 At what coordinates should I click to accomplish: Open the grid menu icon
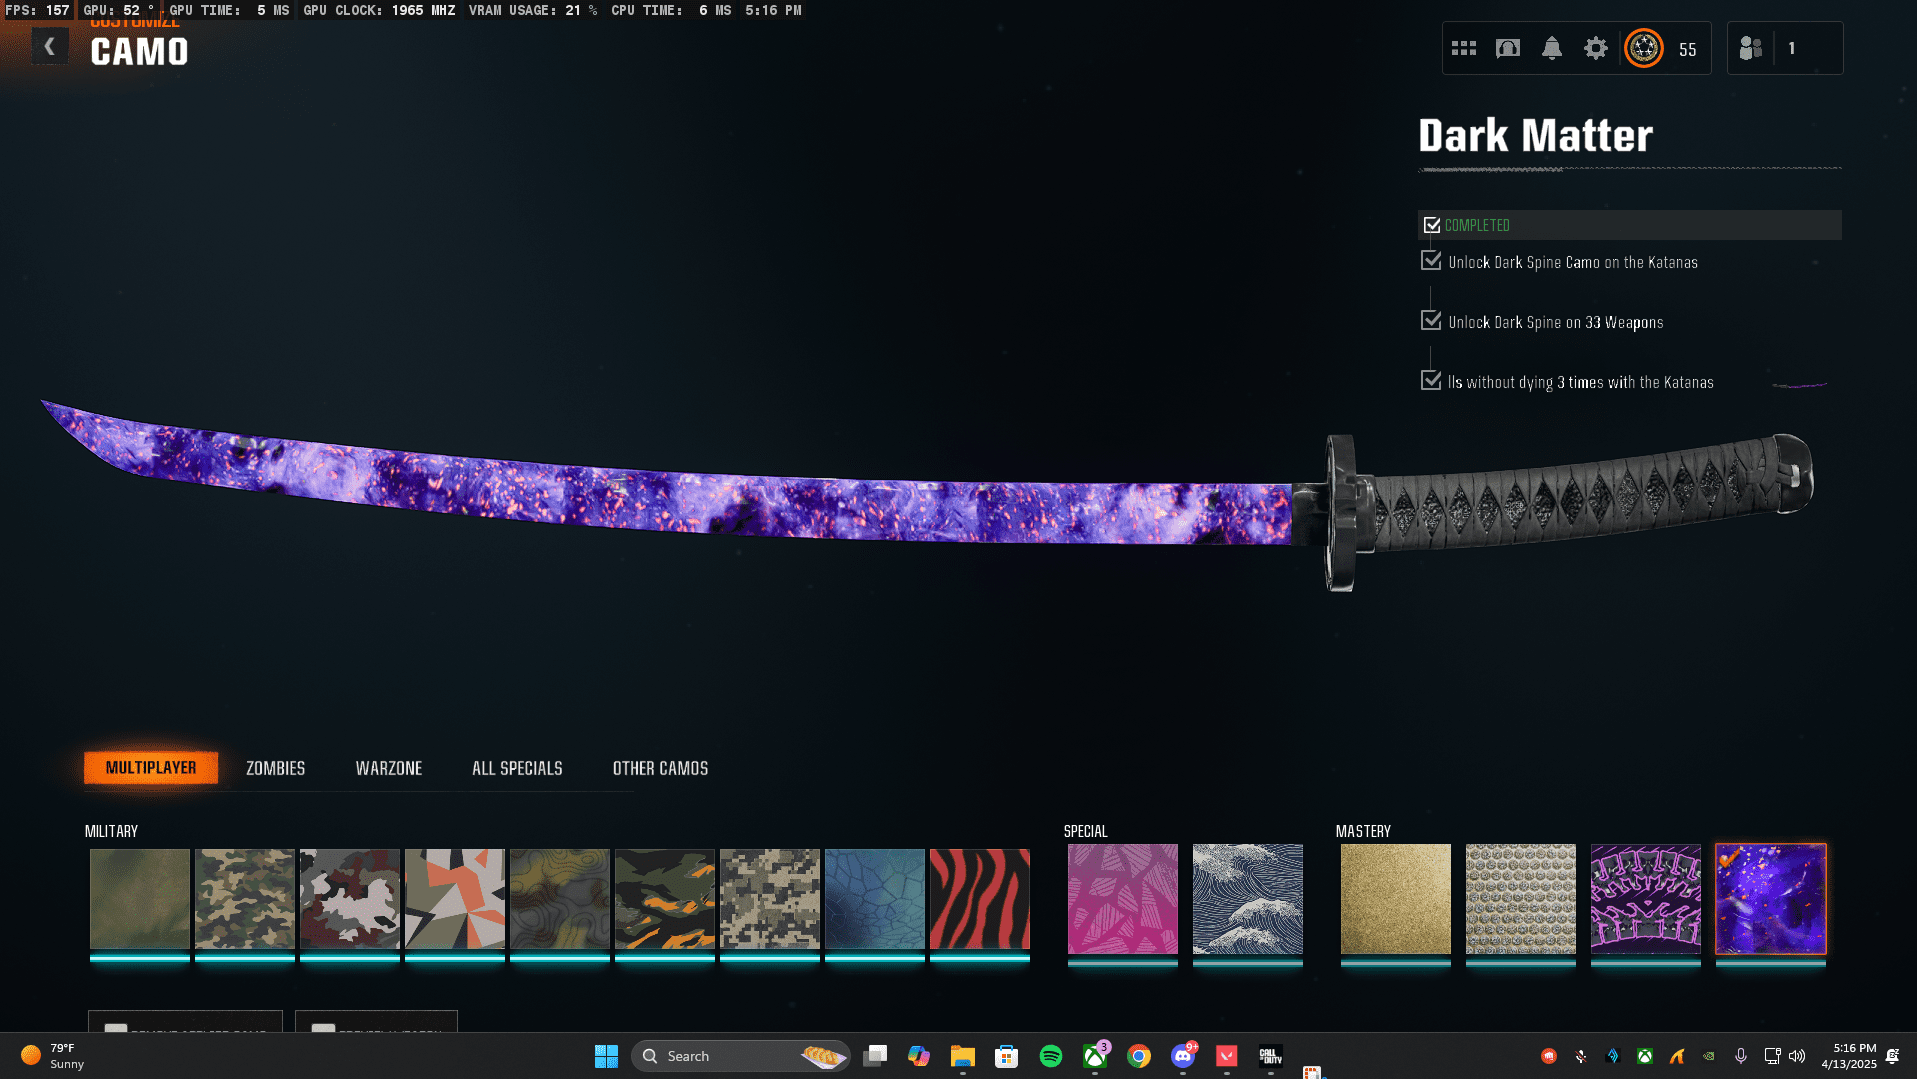click(1463, 48)
